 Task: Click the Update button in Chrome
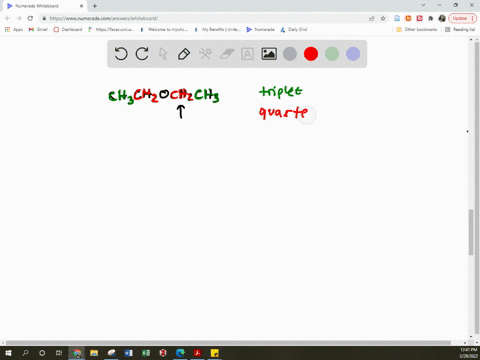click(463, 18)
